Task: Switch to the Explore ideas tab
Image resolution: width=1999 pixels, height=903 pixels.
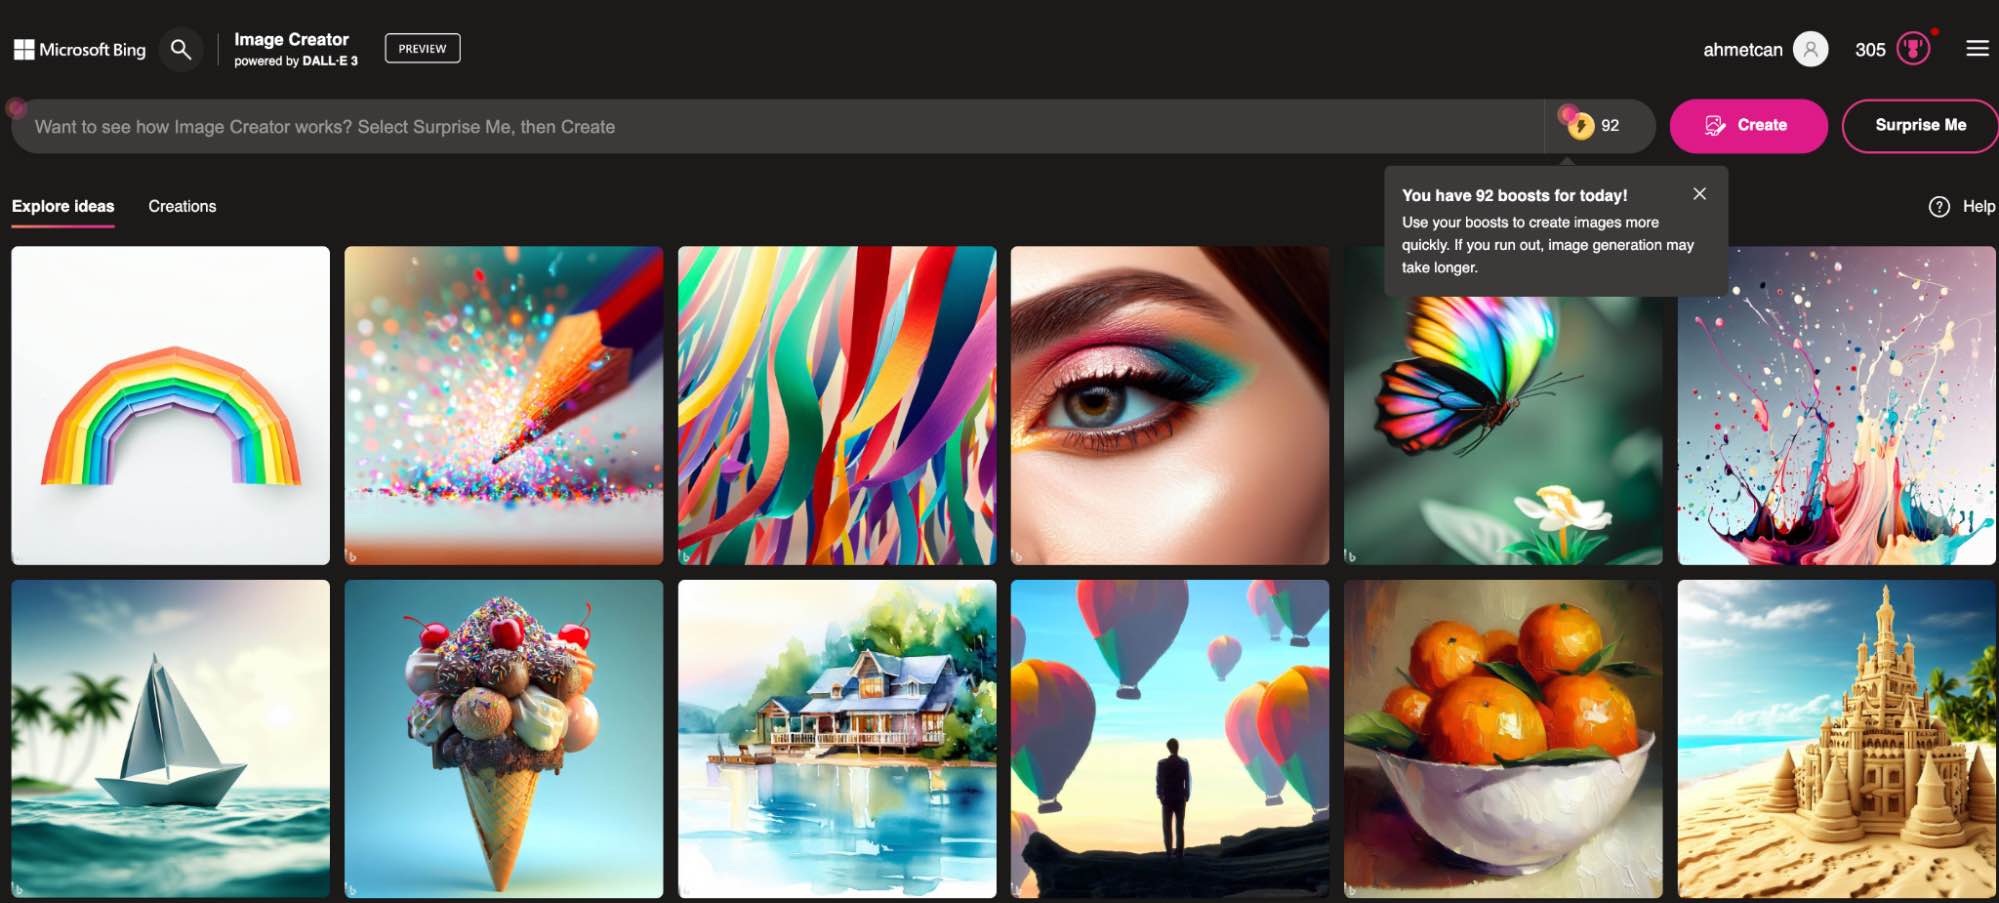Action: [63, 206]
